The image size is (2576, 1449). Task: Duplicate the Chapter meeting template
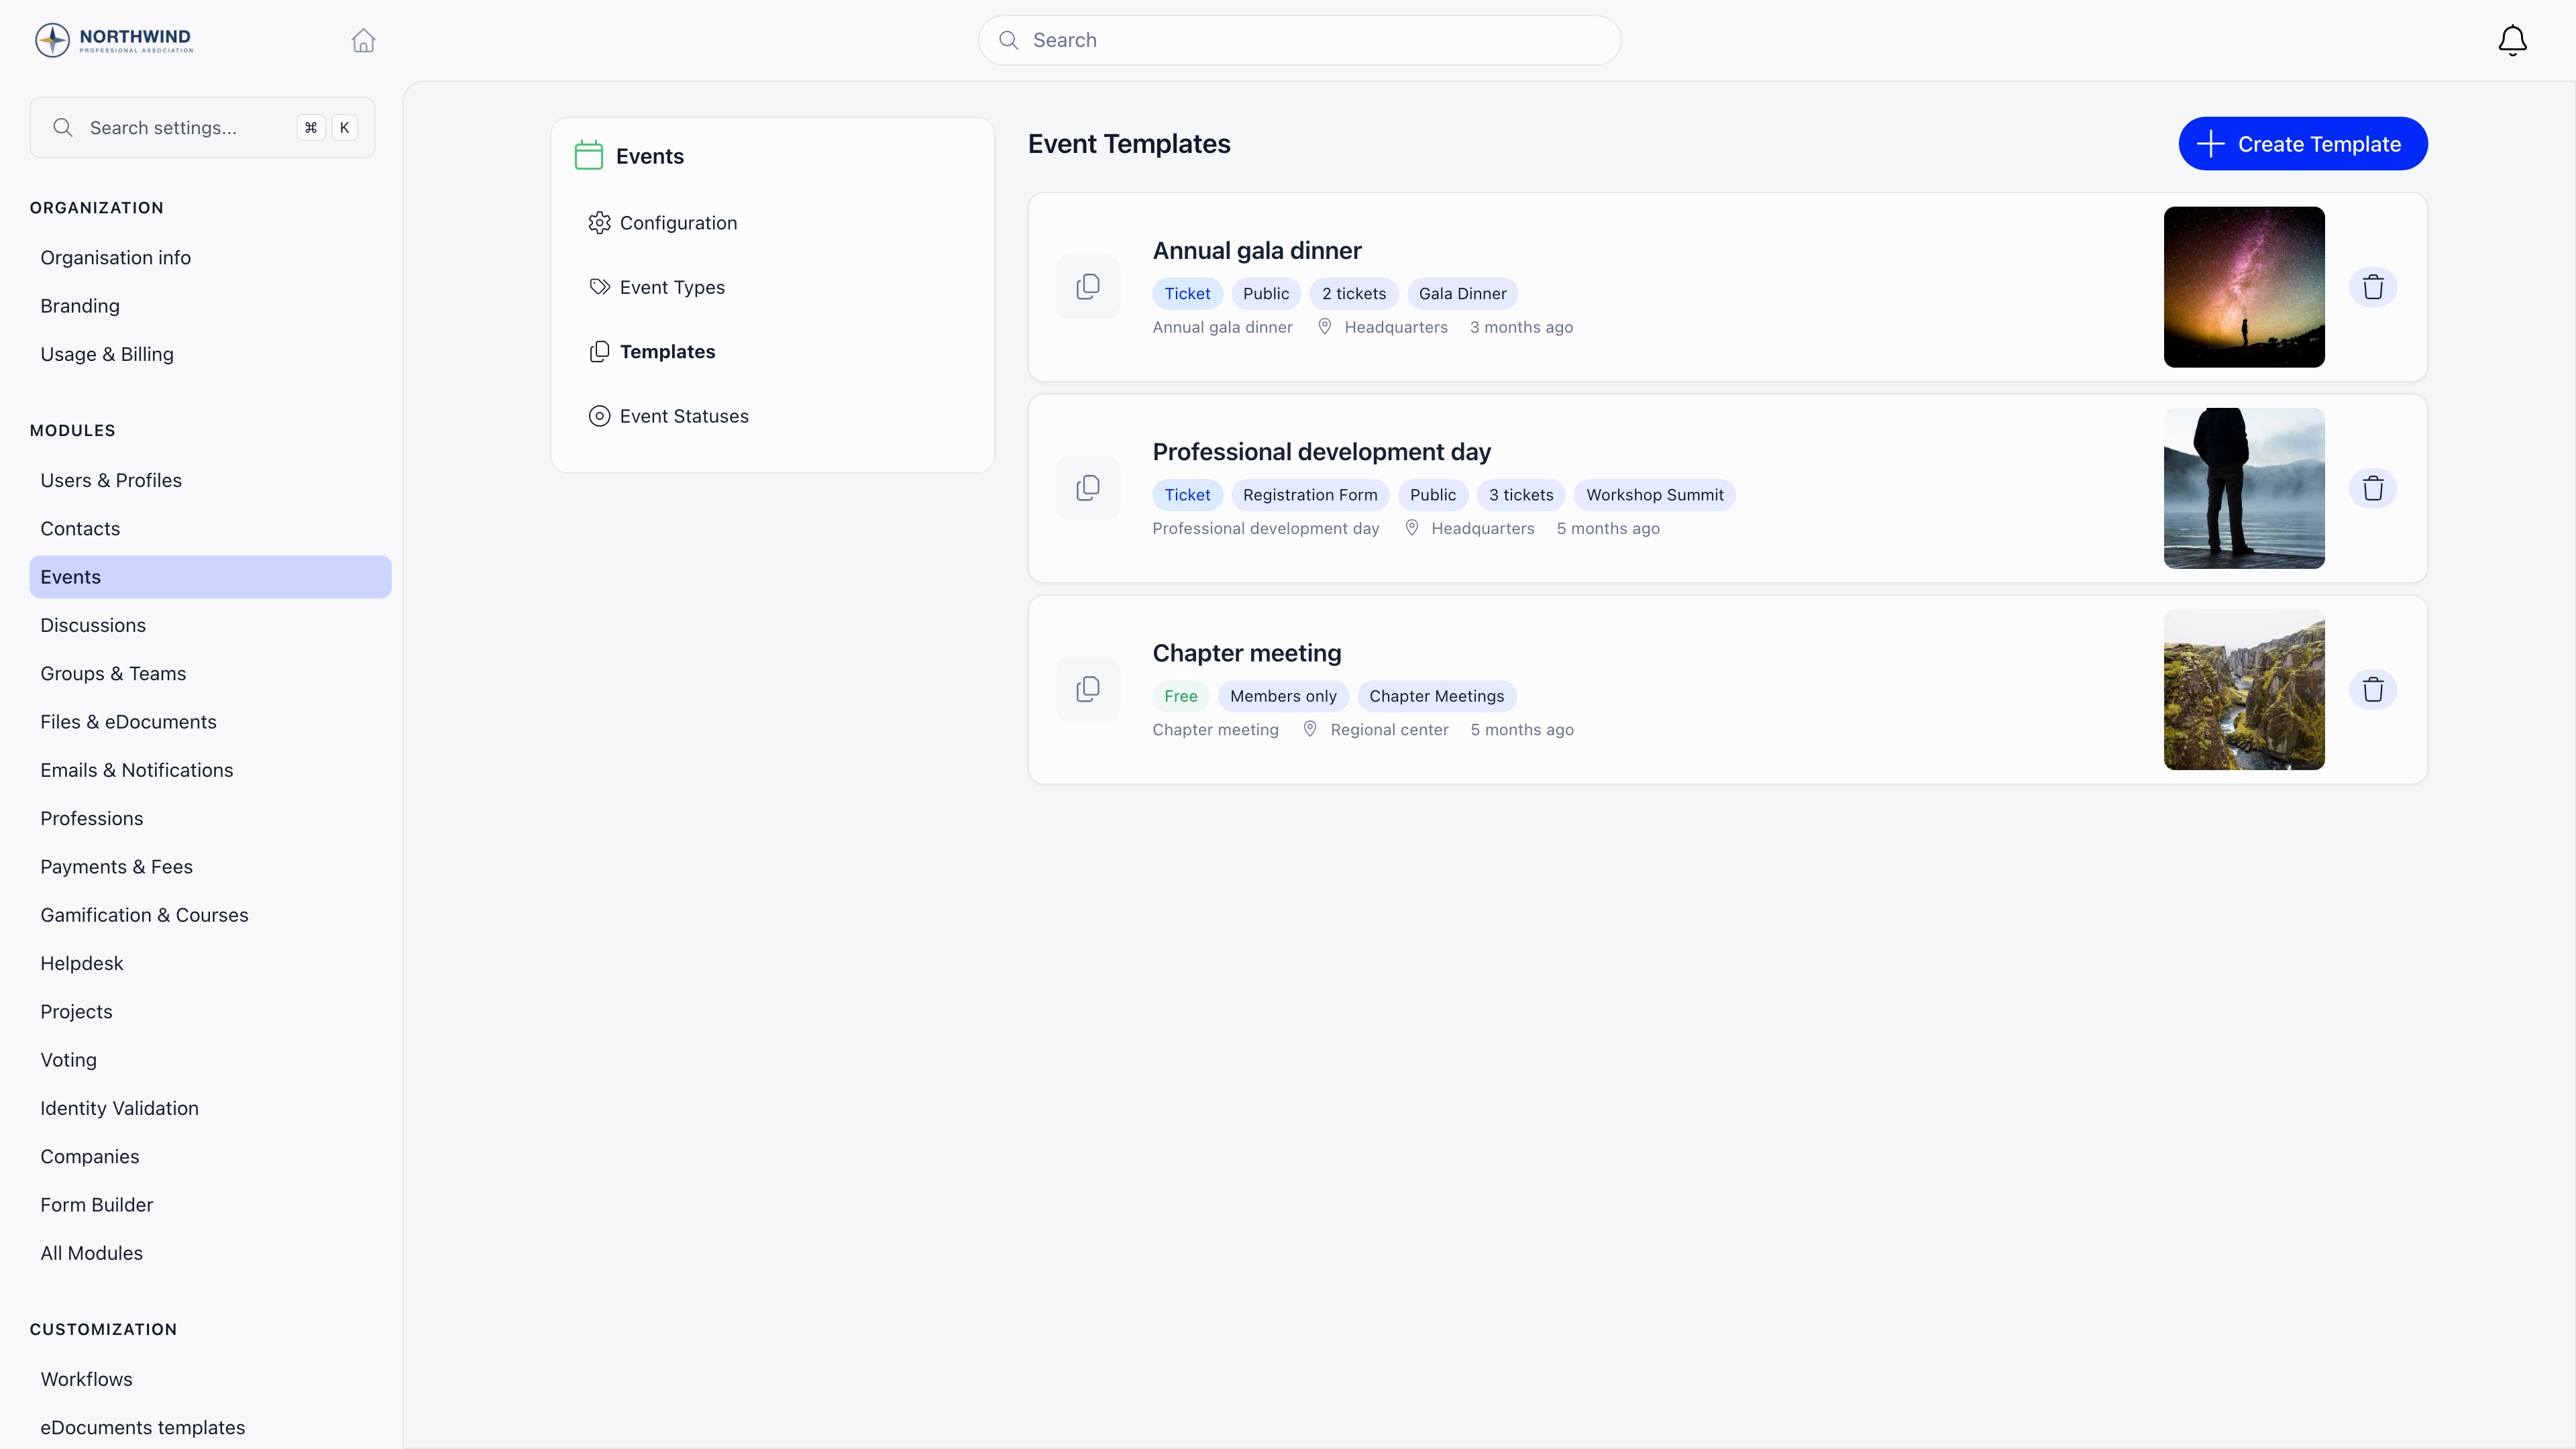pyautogui.click(x=1088, y=689)
